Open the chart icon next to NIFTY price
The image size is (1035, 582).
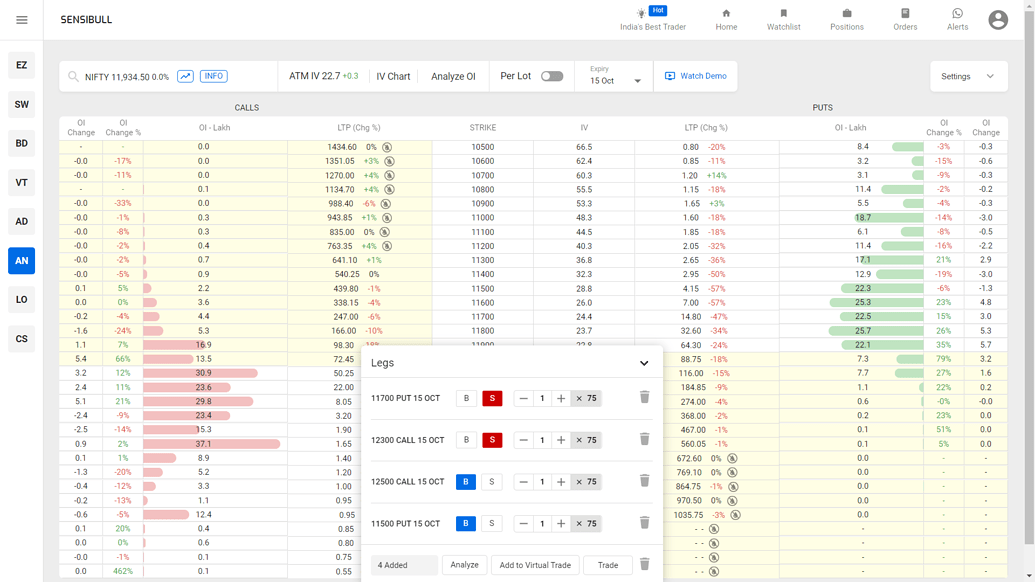click(x=184, y=76)
